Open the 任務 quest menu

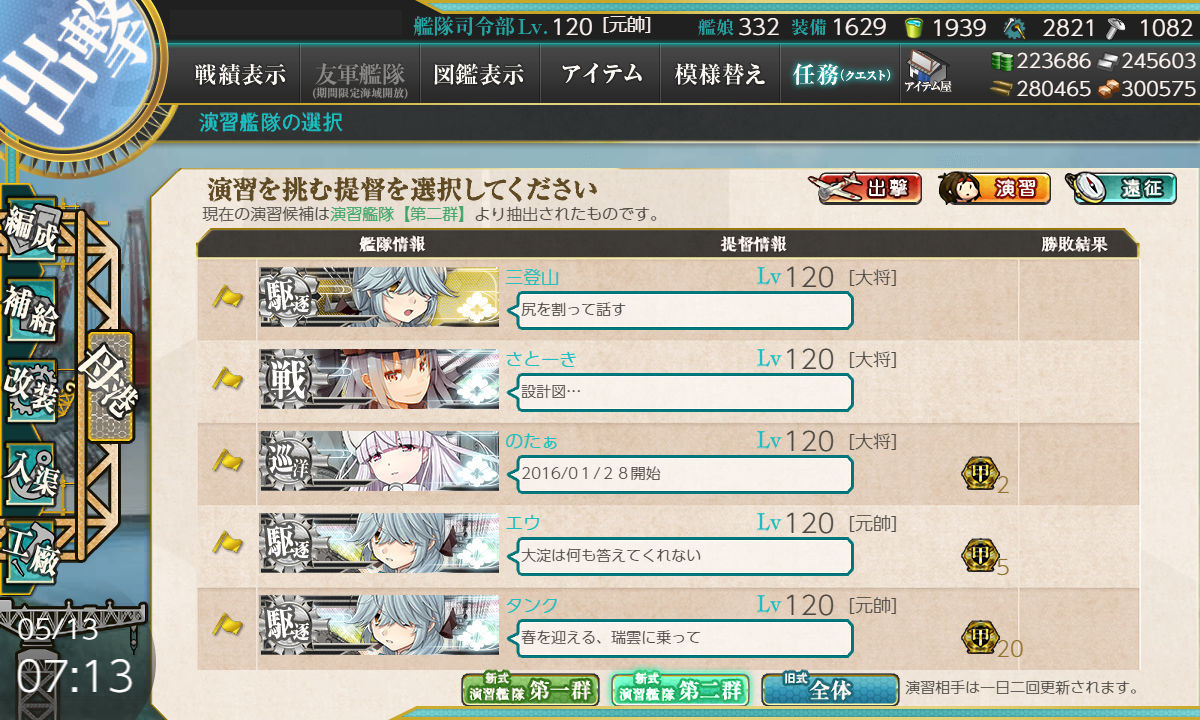point(840,74)
